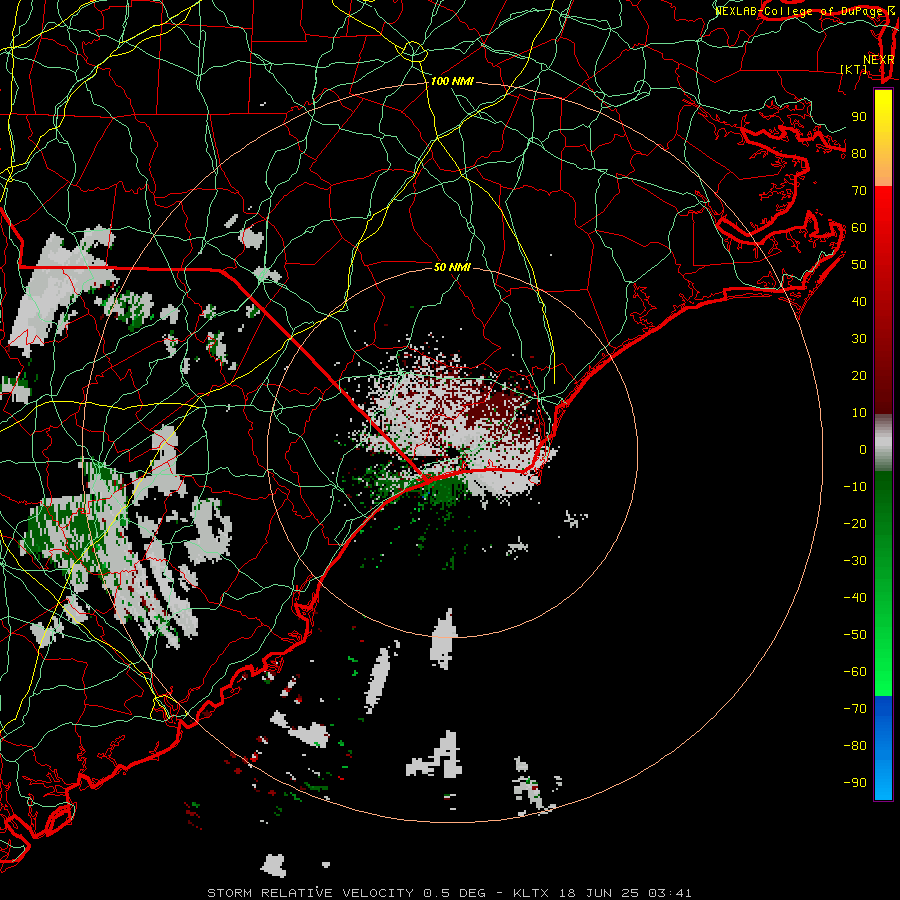Click the 18 JUN 25 date in caption
Screen dimensions: 900x900
pos(599,893)
